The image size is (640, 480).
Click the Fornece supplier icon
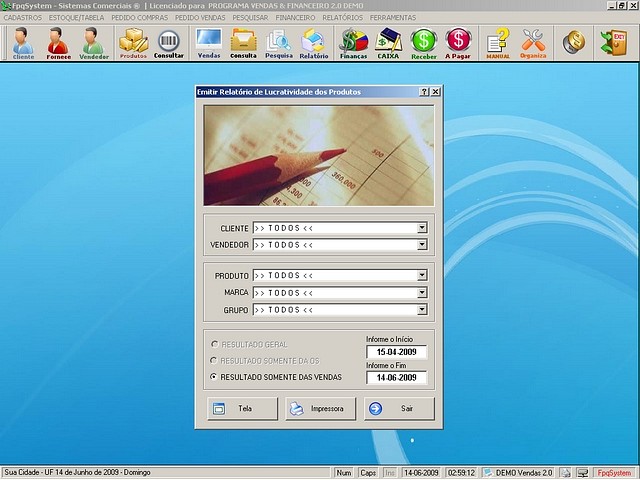[58, 43]
